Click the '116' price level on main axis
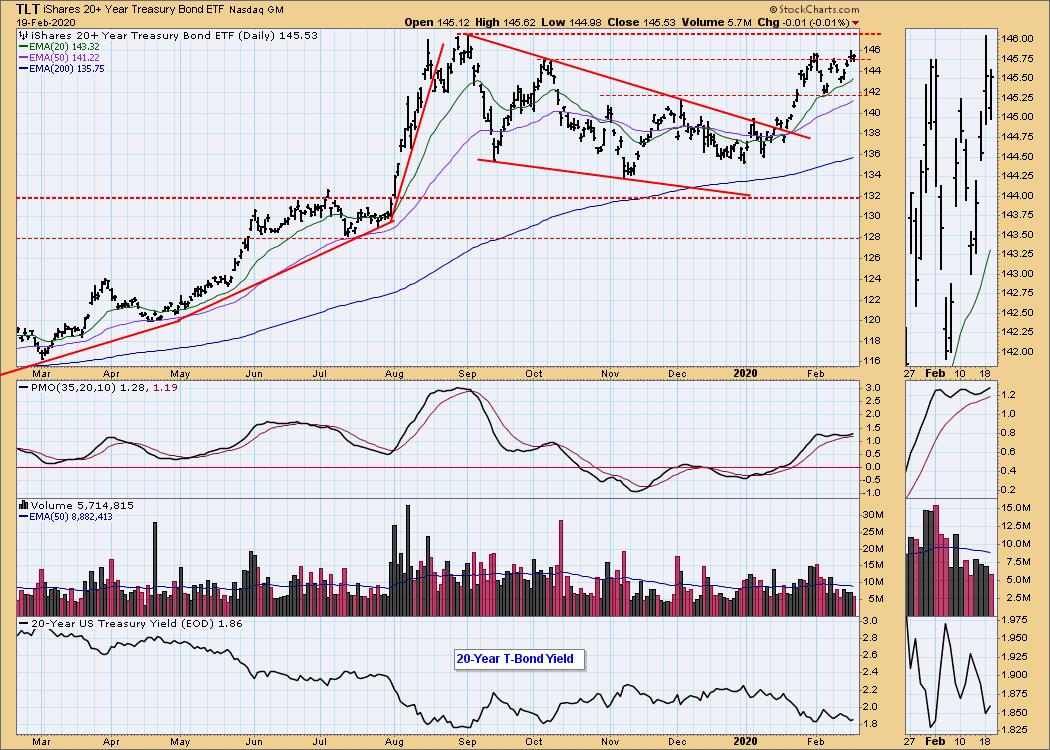 [871, 362]
